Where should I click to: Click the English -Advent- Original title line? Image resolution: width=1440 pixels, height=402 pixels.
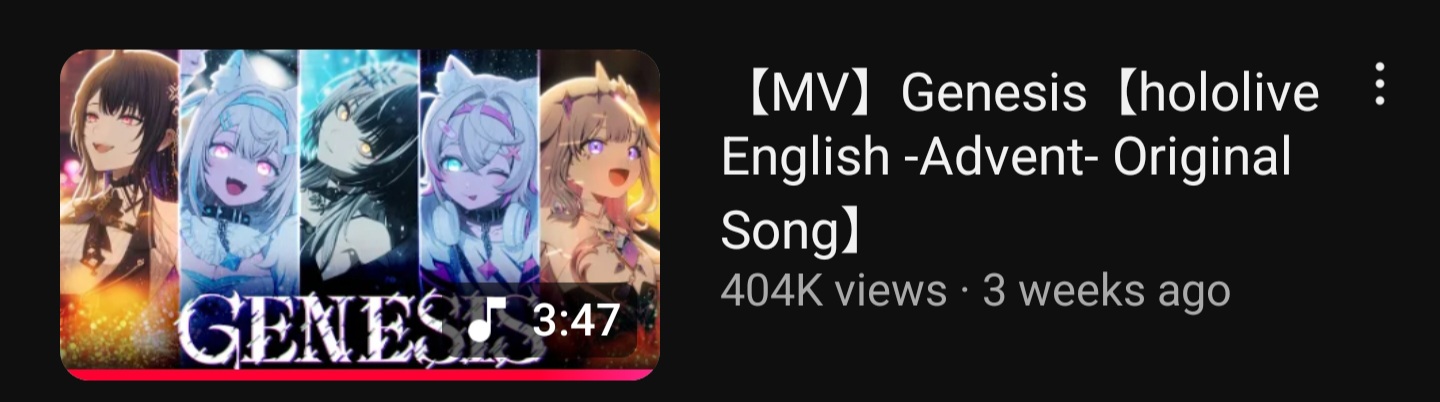point(1005,160)
